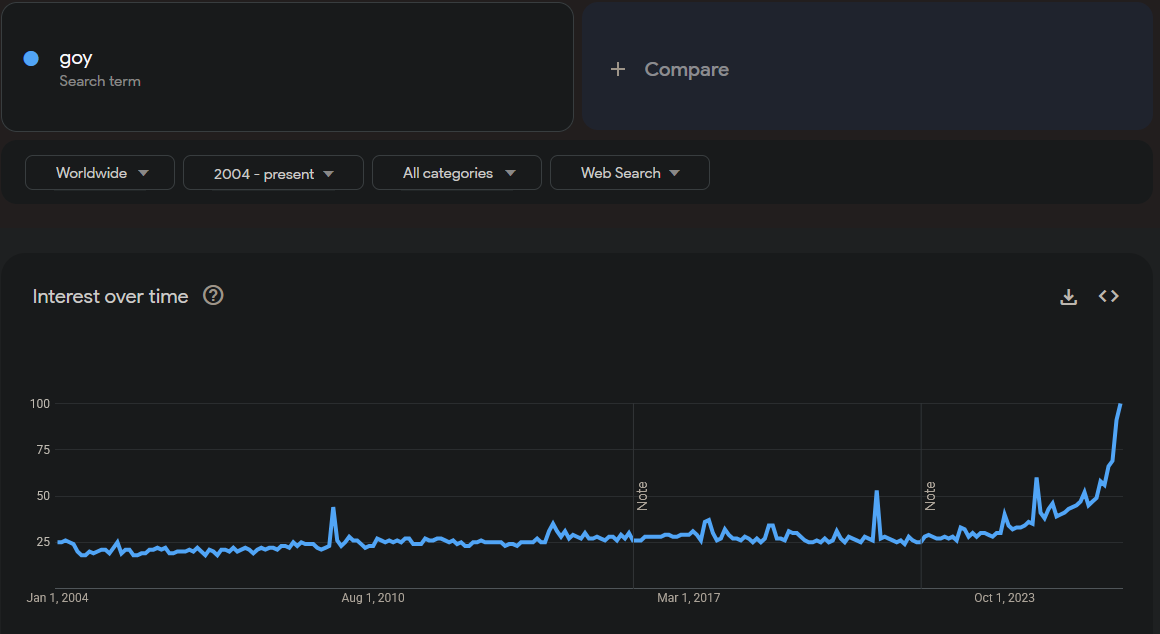This screenshot has width=1160, height=634.
Task: Click the blue dot next to goy
Action: click(x=31, y=58)
